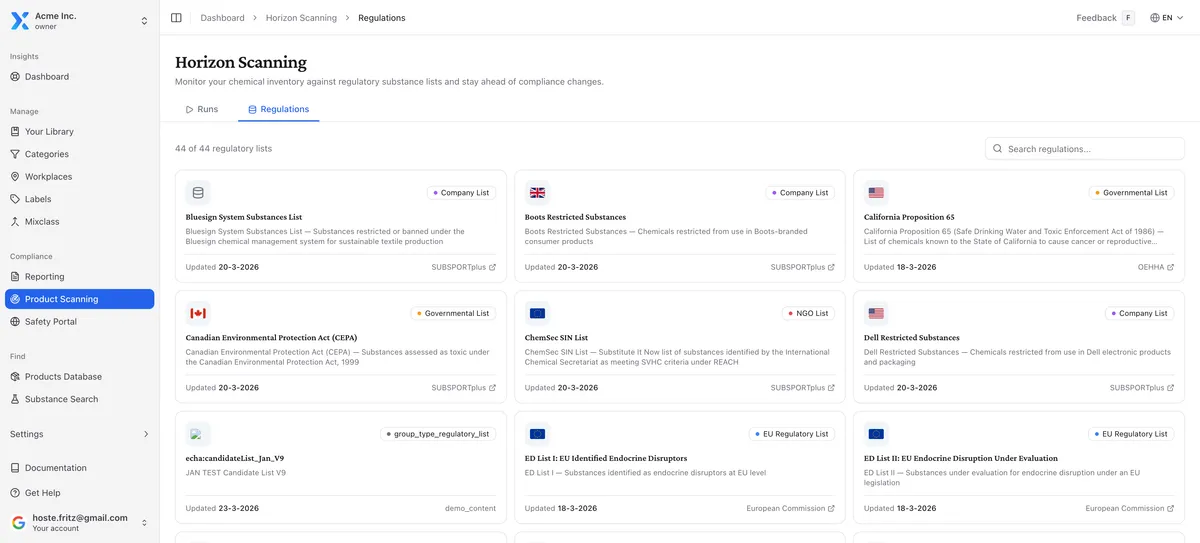Click the 44 of 44 regulatory lists count
Screen dimensions: 1200x543
[x=223, y=149]
